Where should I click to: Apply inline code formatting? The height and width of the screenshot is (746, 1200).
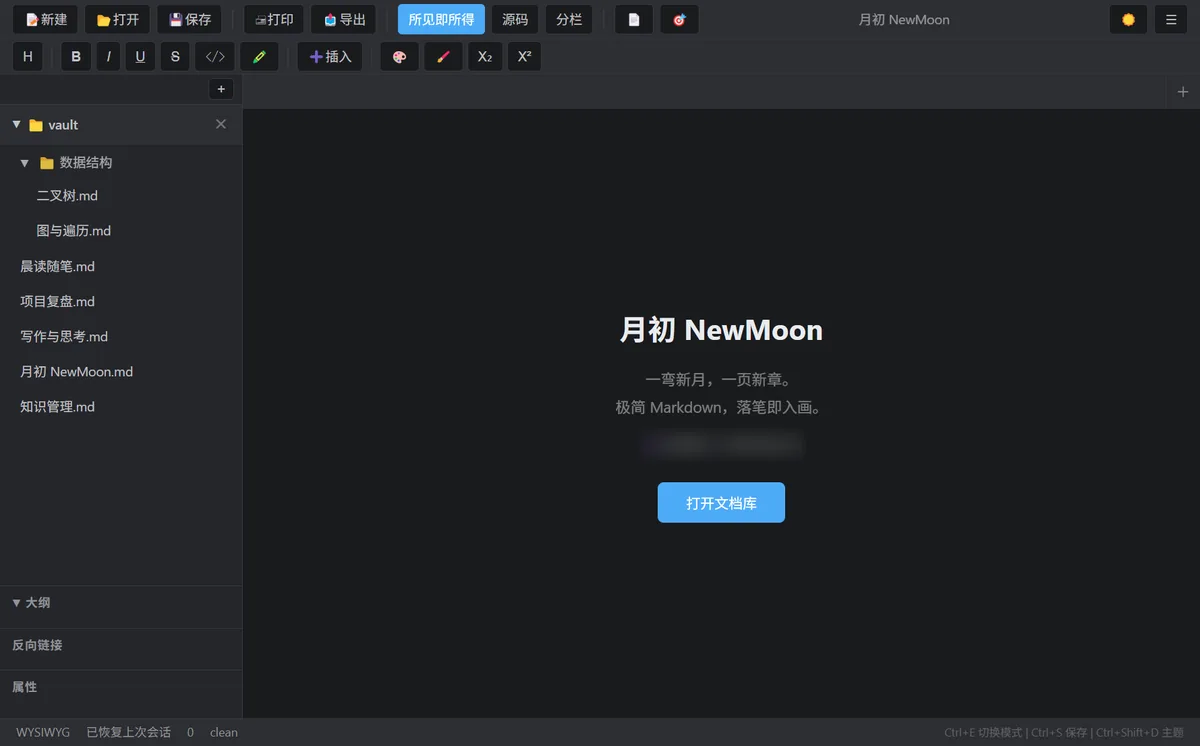tap(215, 57)
